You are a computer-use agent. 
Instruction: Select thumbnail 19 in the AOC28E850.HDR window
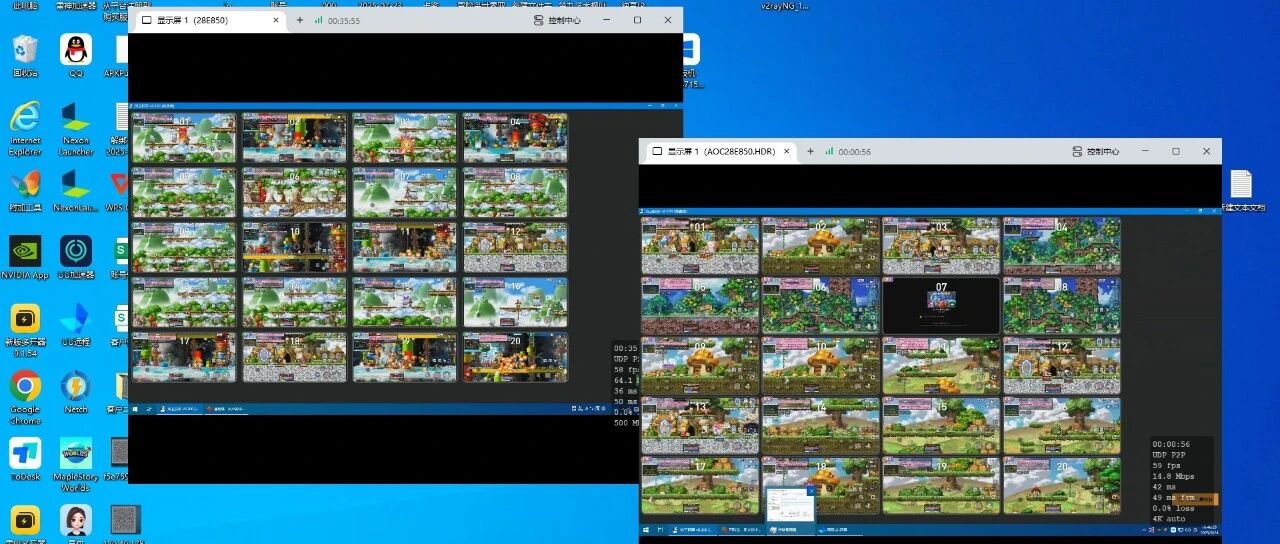[x=941, y=486]
